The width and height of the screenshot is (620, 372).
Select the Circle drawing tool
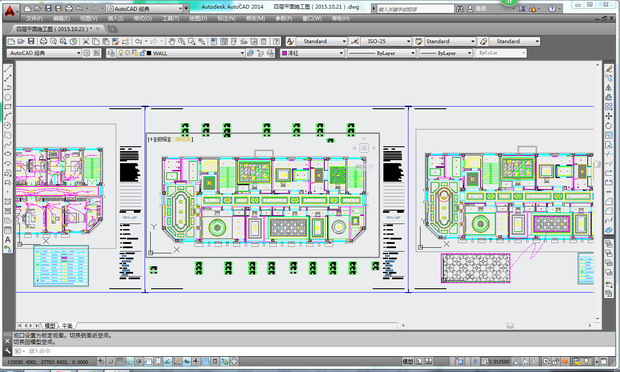tap(8, 125)
